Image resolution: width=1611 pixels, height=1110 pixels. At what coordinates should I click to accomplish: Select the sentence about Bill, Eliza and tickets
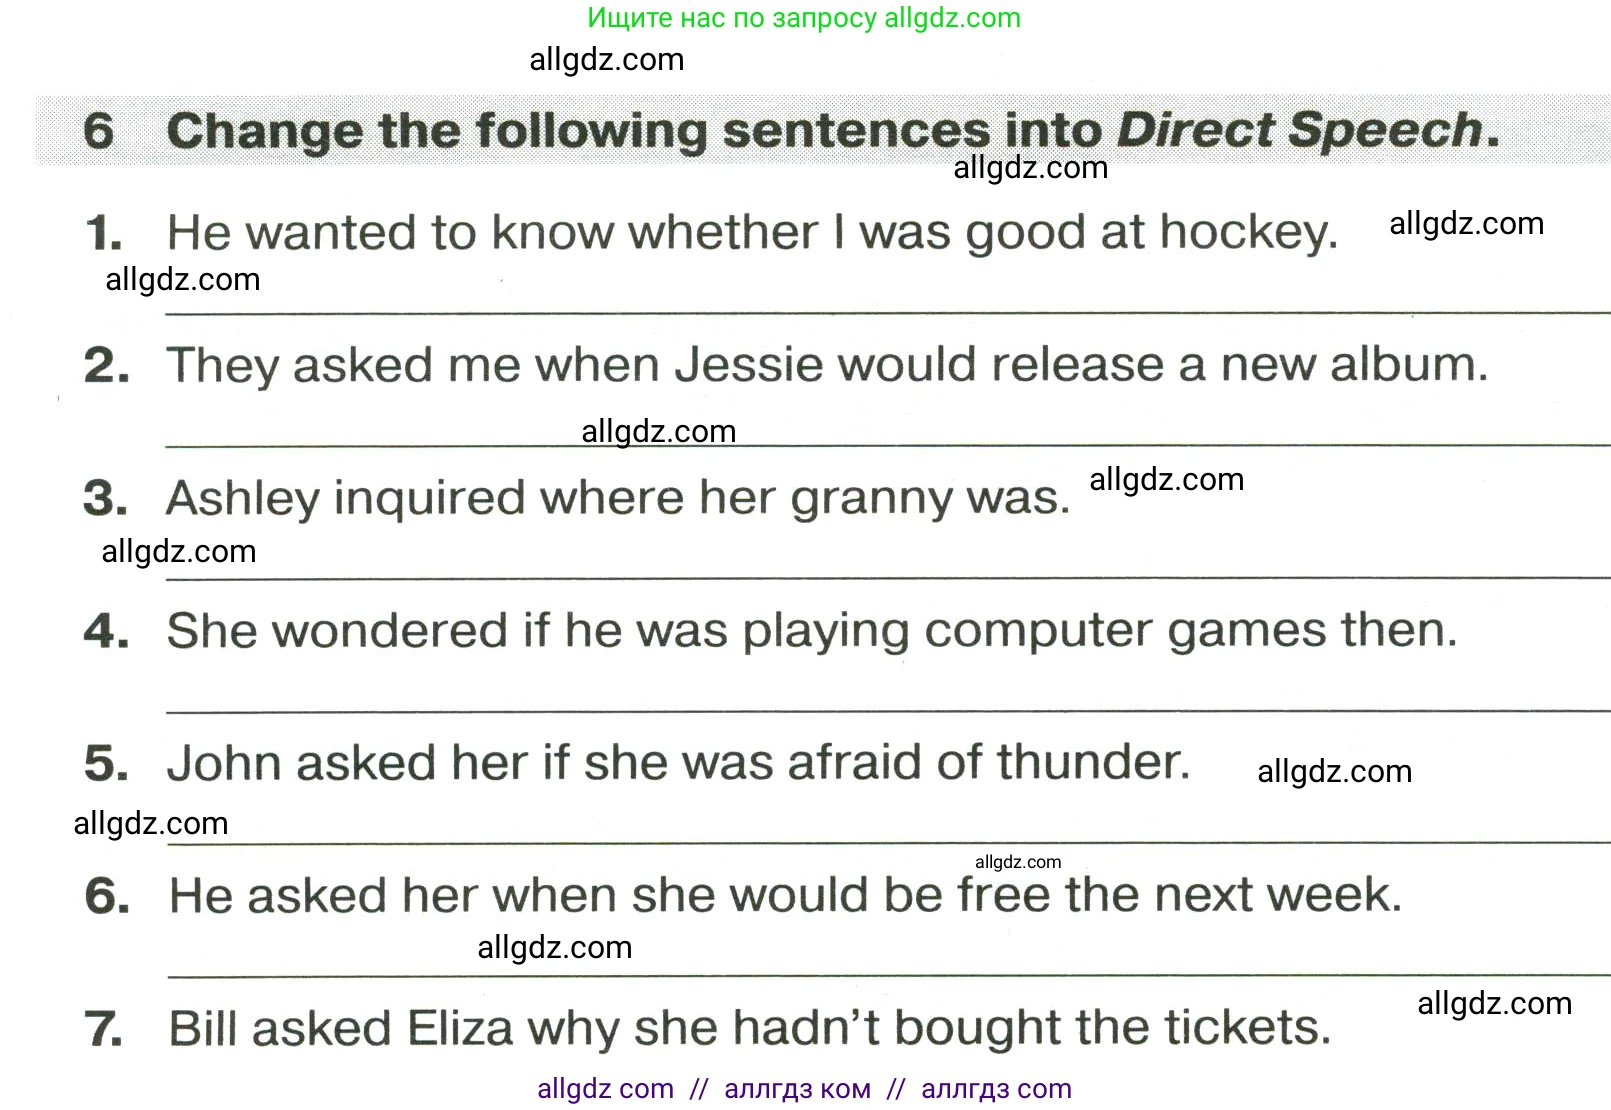click(749, 1028)
